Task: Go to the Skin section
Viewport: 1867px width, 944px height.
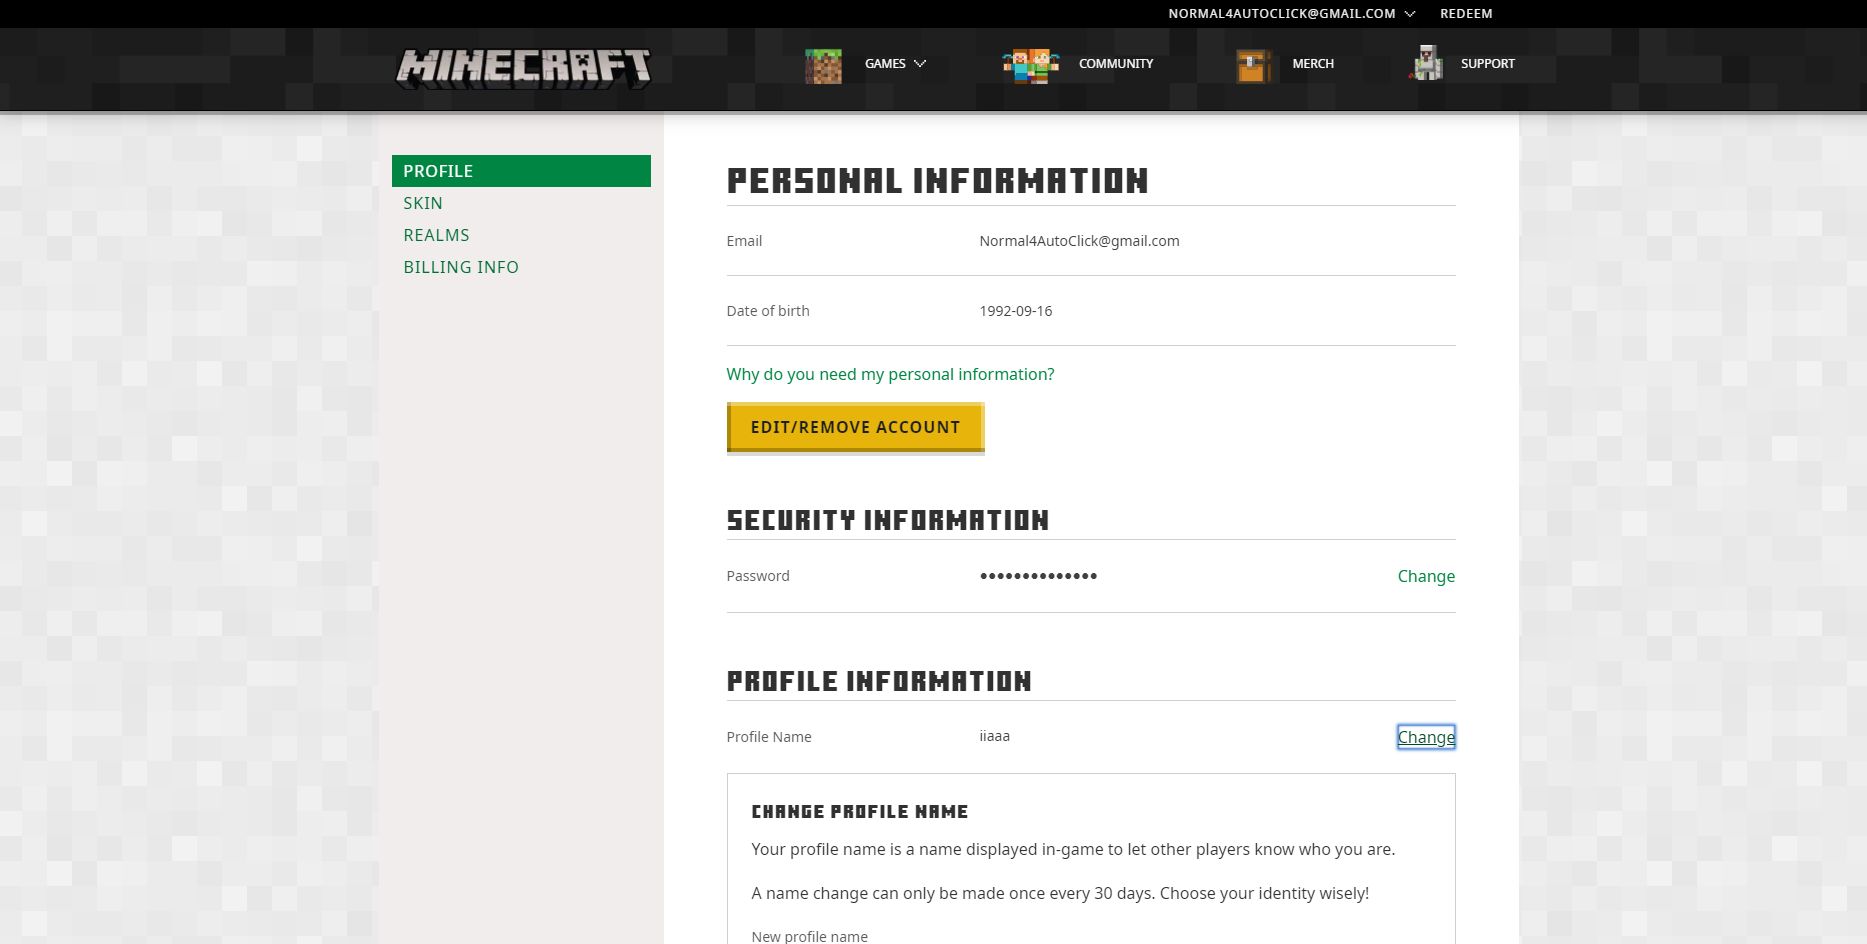Action: (x=423, y=203)
